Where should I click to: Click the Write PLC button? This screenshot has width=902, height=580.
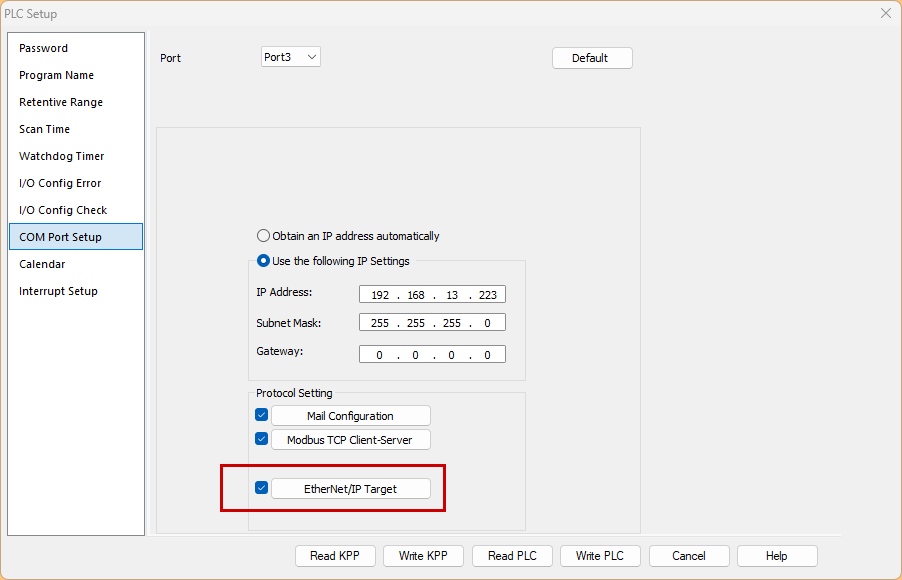[x=600, y=556]
